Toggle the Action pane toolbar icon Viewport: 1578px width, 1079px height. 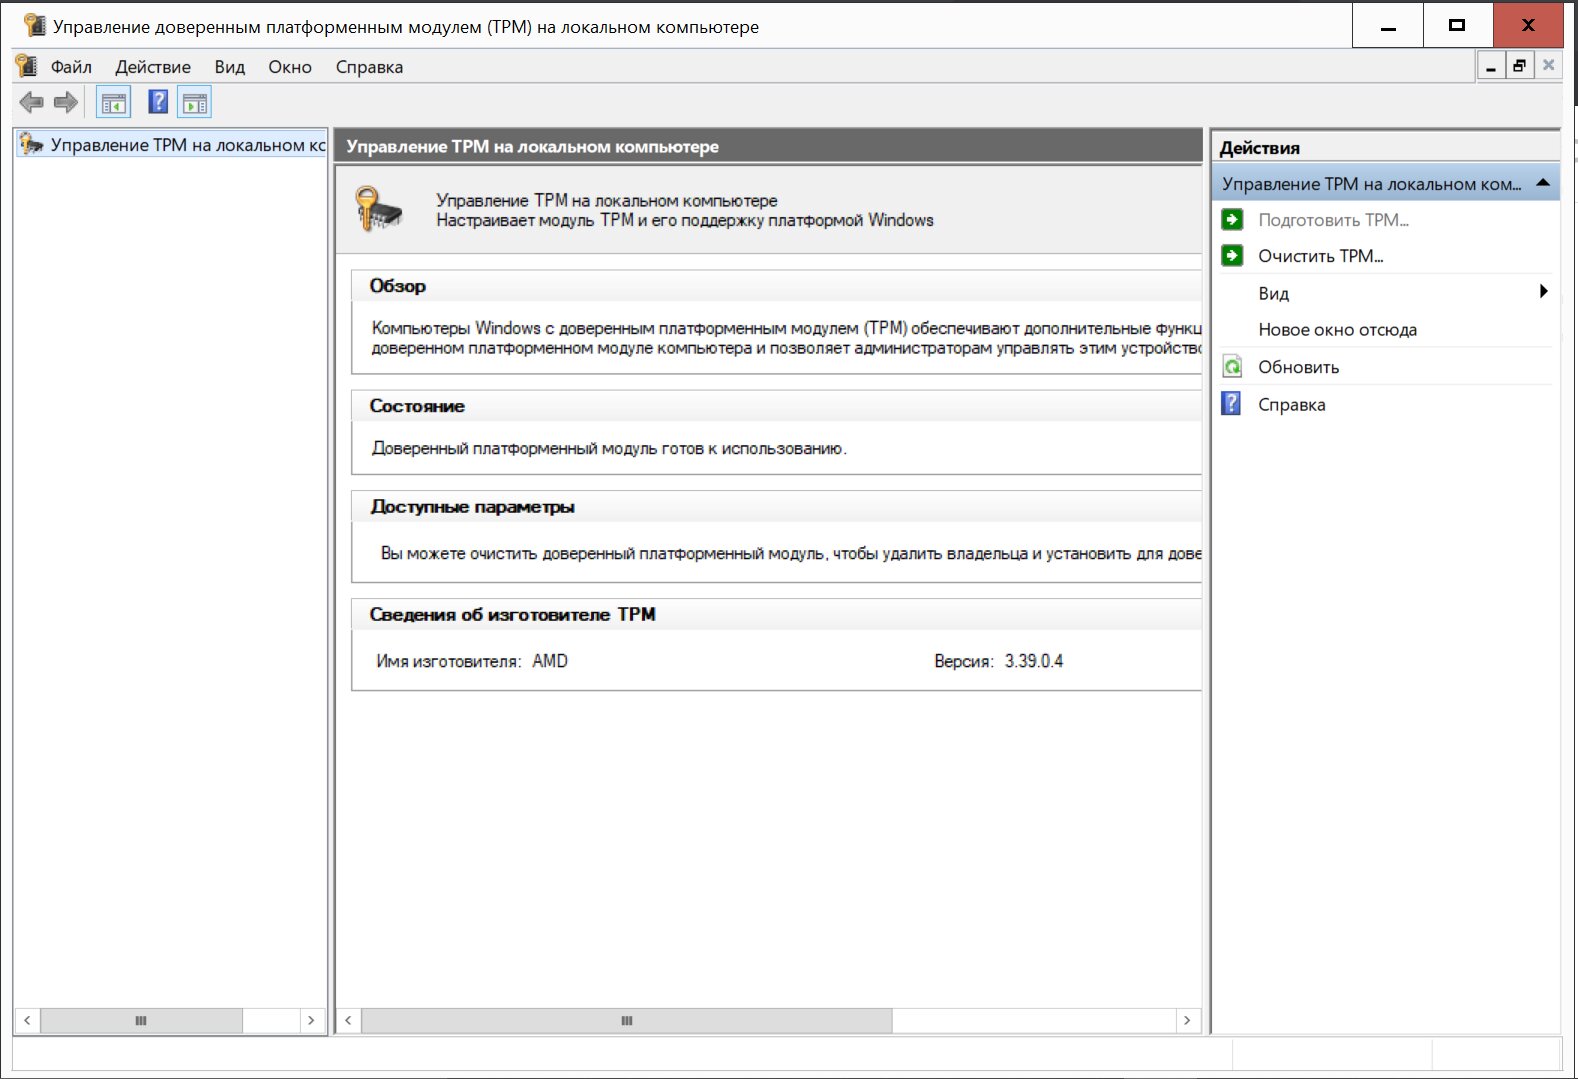click(195, 102)
